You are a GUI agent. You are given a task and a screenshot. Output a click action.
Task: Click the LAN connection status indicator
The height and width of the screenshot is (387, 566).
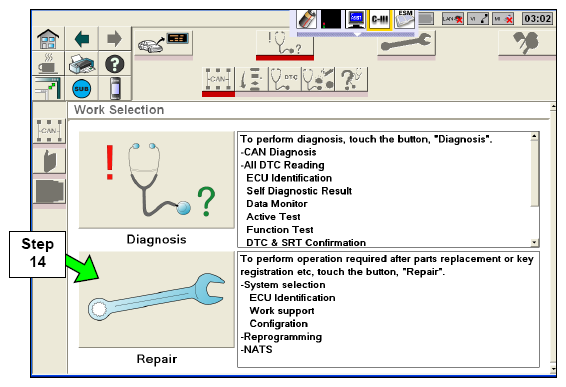[x=453, y=18]
